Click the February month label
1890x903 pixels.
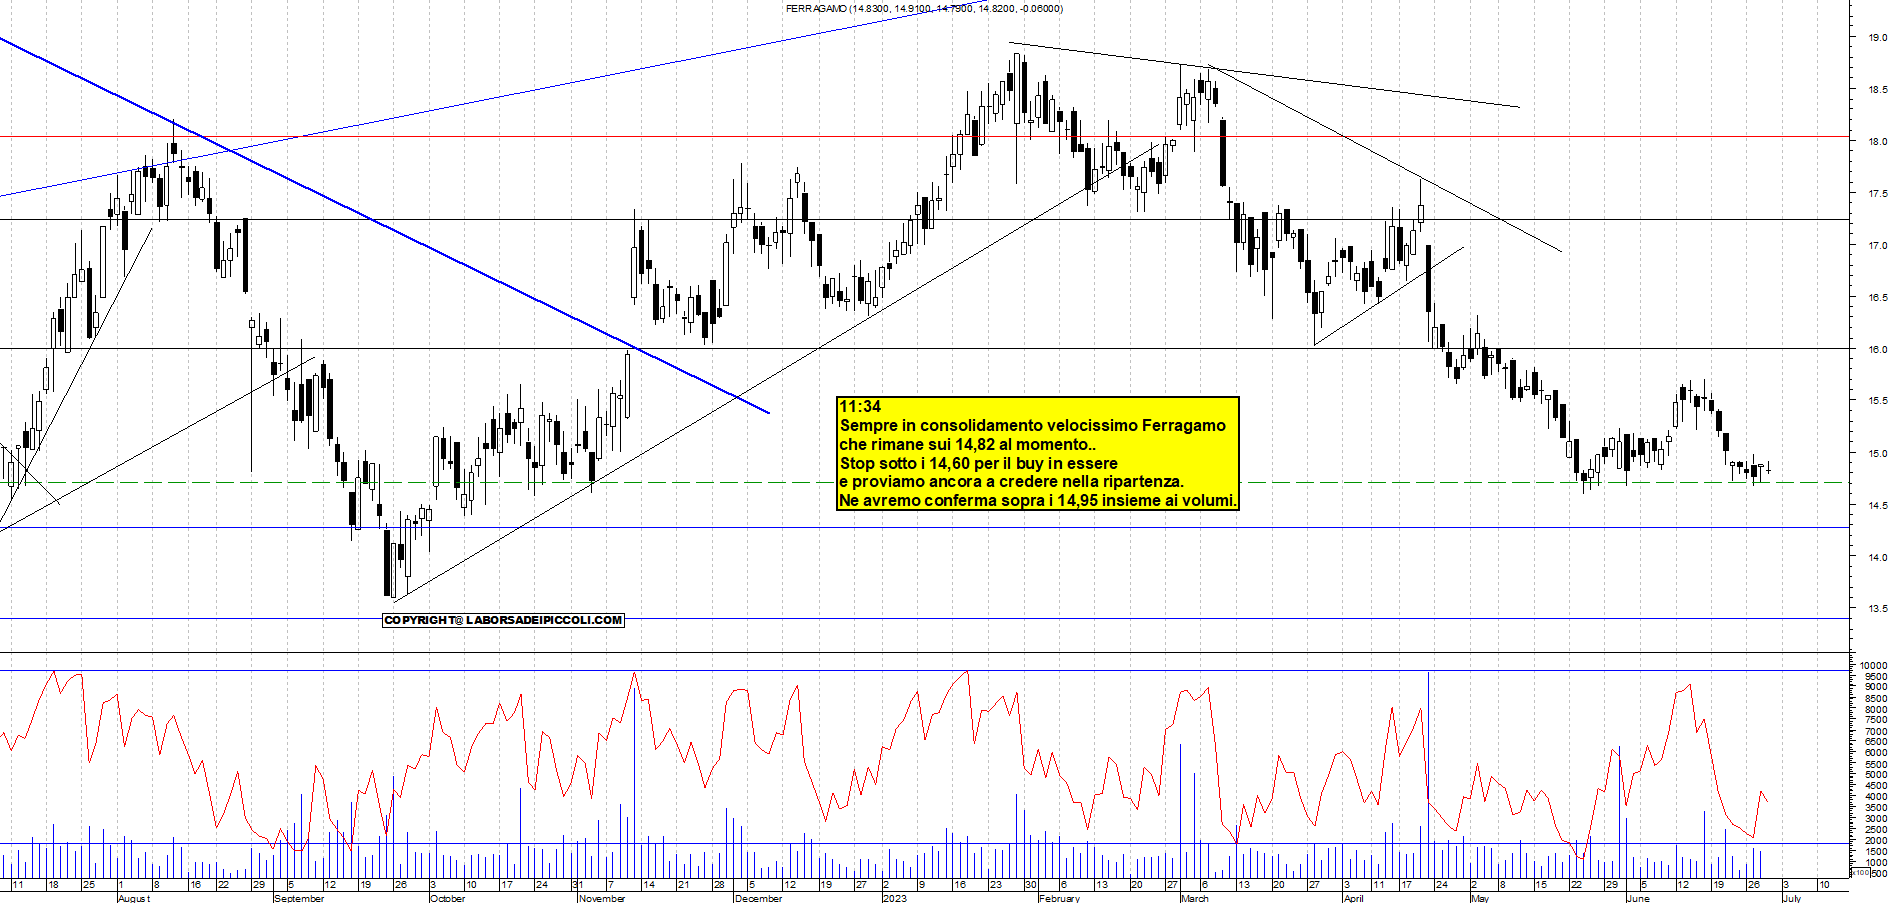(x=1059, y=898)
